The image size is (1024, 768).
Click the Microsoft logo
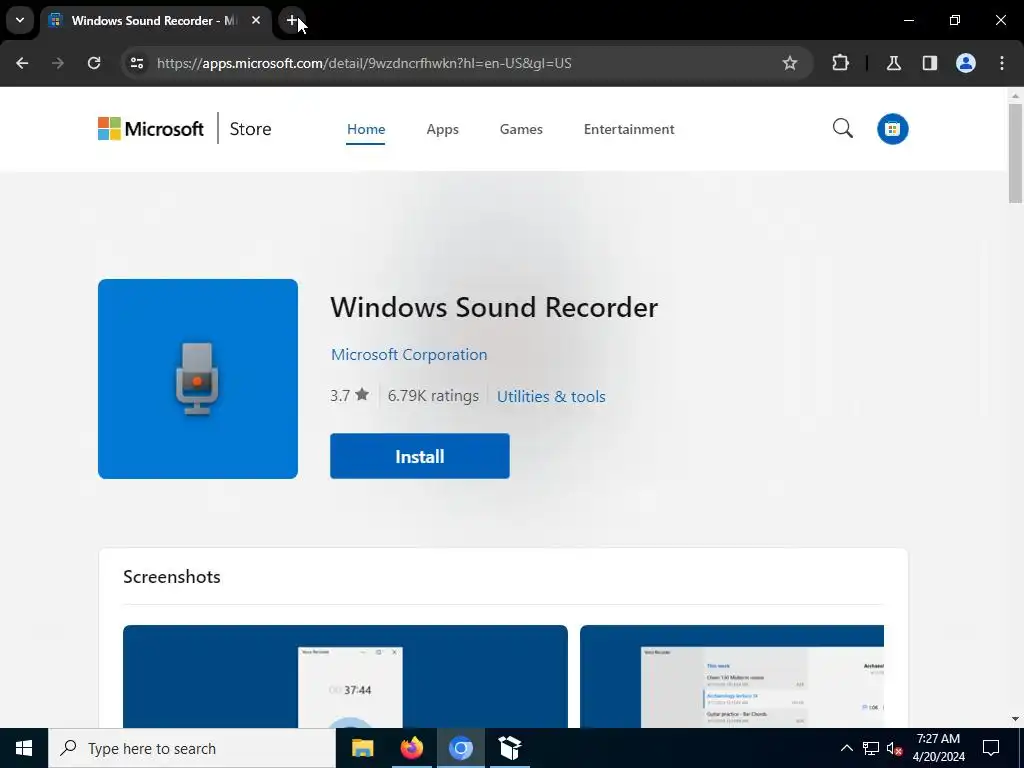pyautogui.click(x=151, y=129)
